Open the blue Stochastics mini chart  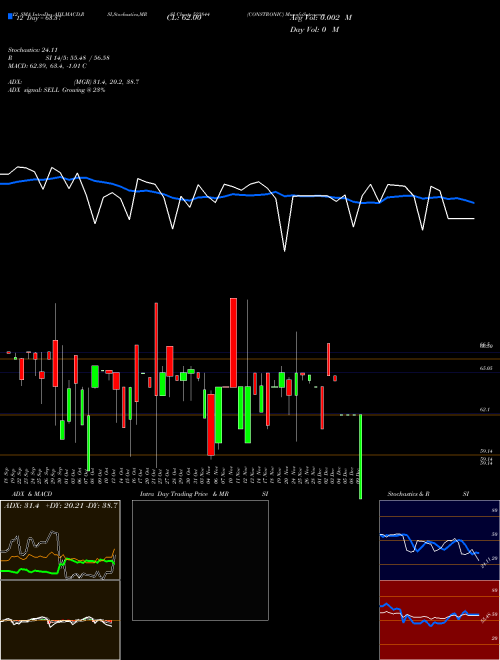click(439, 540)
